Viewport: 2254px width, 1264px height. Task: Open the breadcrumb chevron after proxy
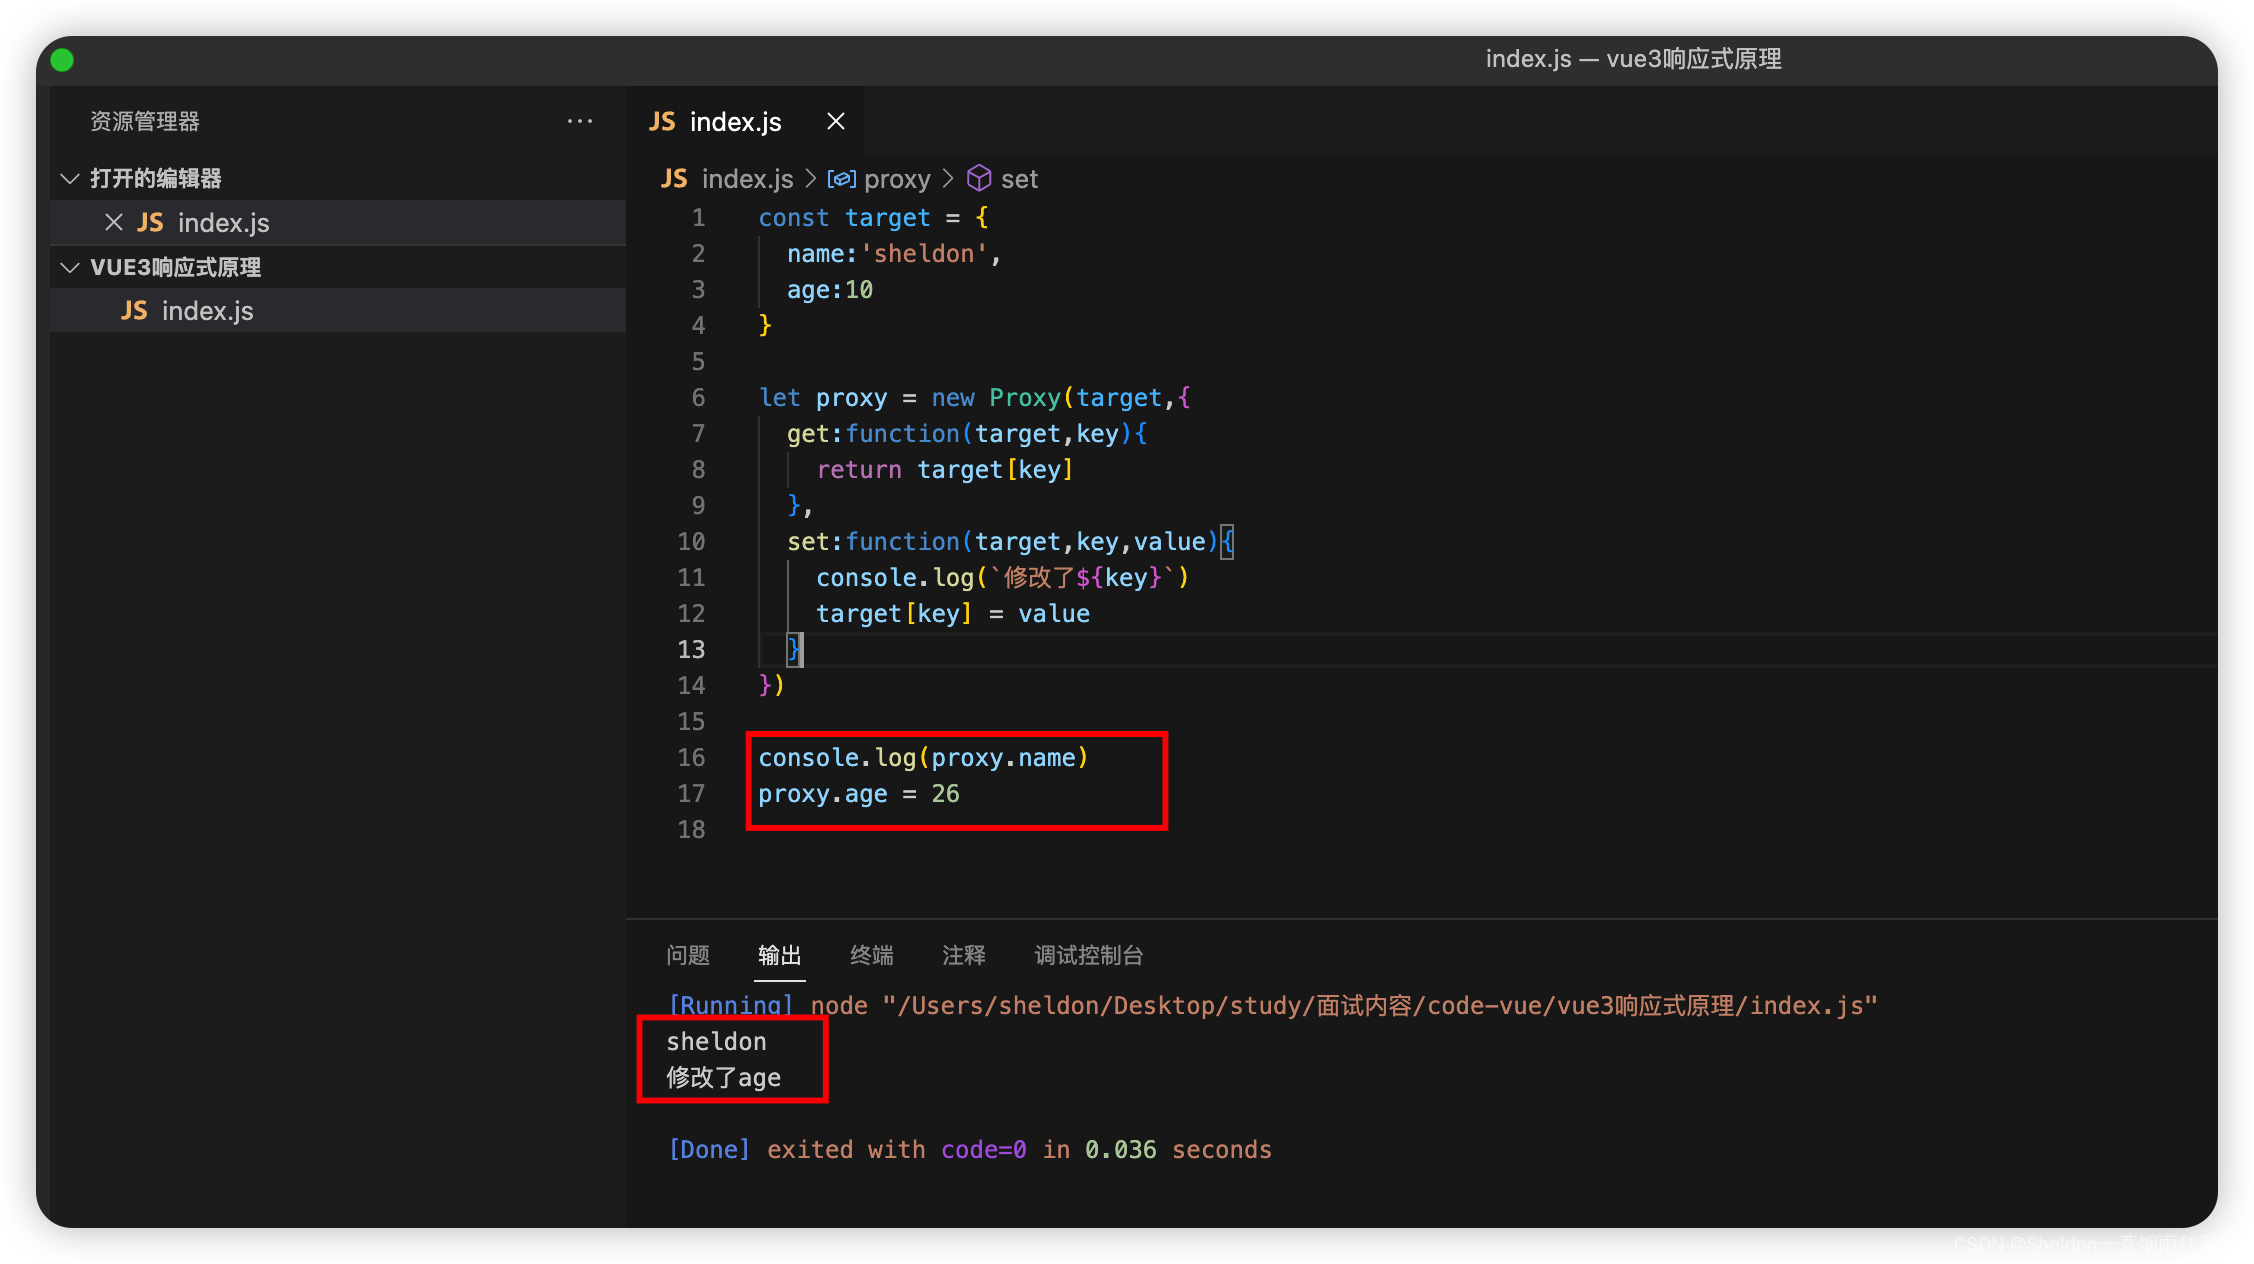click(x=948, y=179)
